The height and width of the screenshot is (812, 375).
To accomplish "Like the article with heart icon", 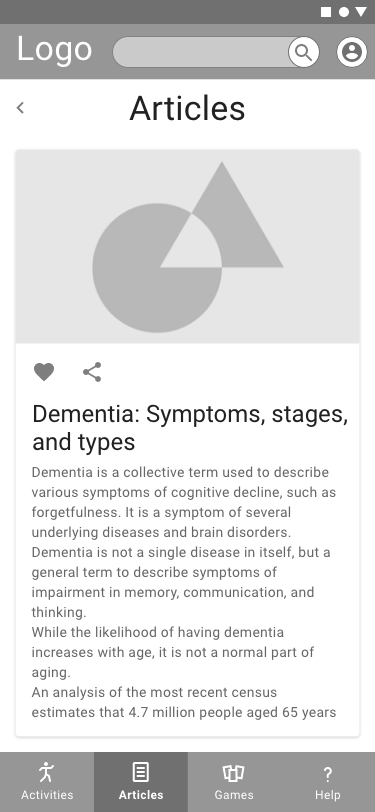I will pyautogui.click(x=44, y=372).
